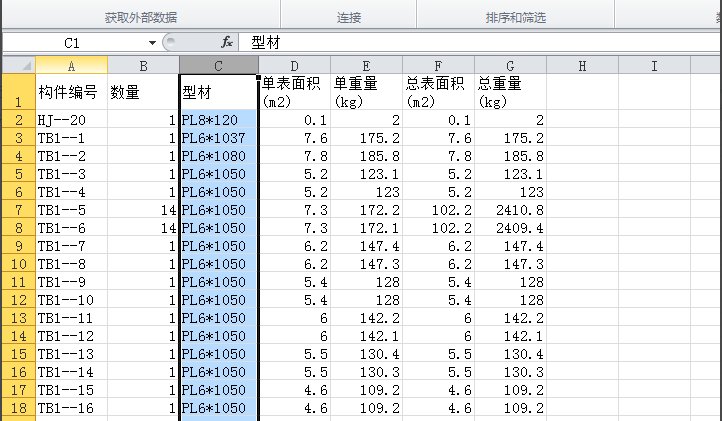This screenshot has width=722, height=421.
Task: Click cell TB1--15
Action: (x=71, y=390)
